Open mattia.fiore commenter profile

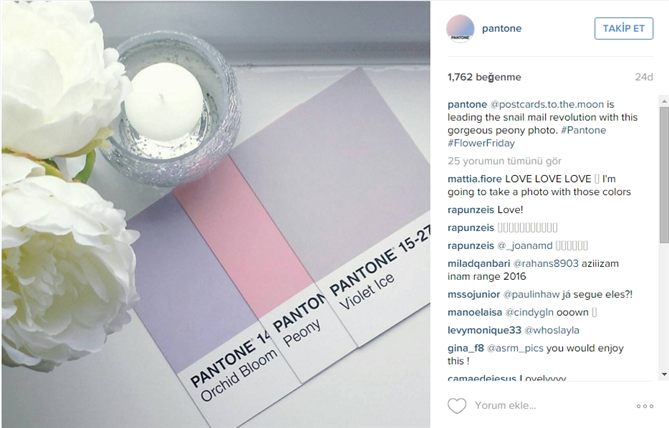coord(474,179)
